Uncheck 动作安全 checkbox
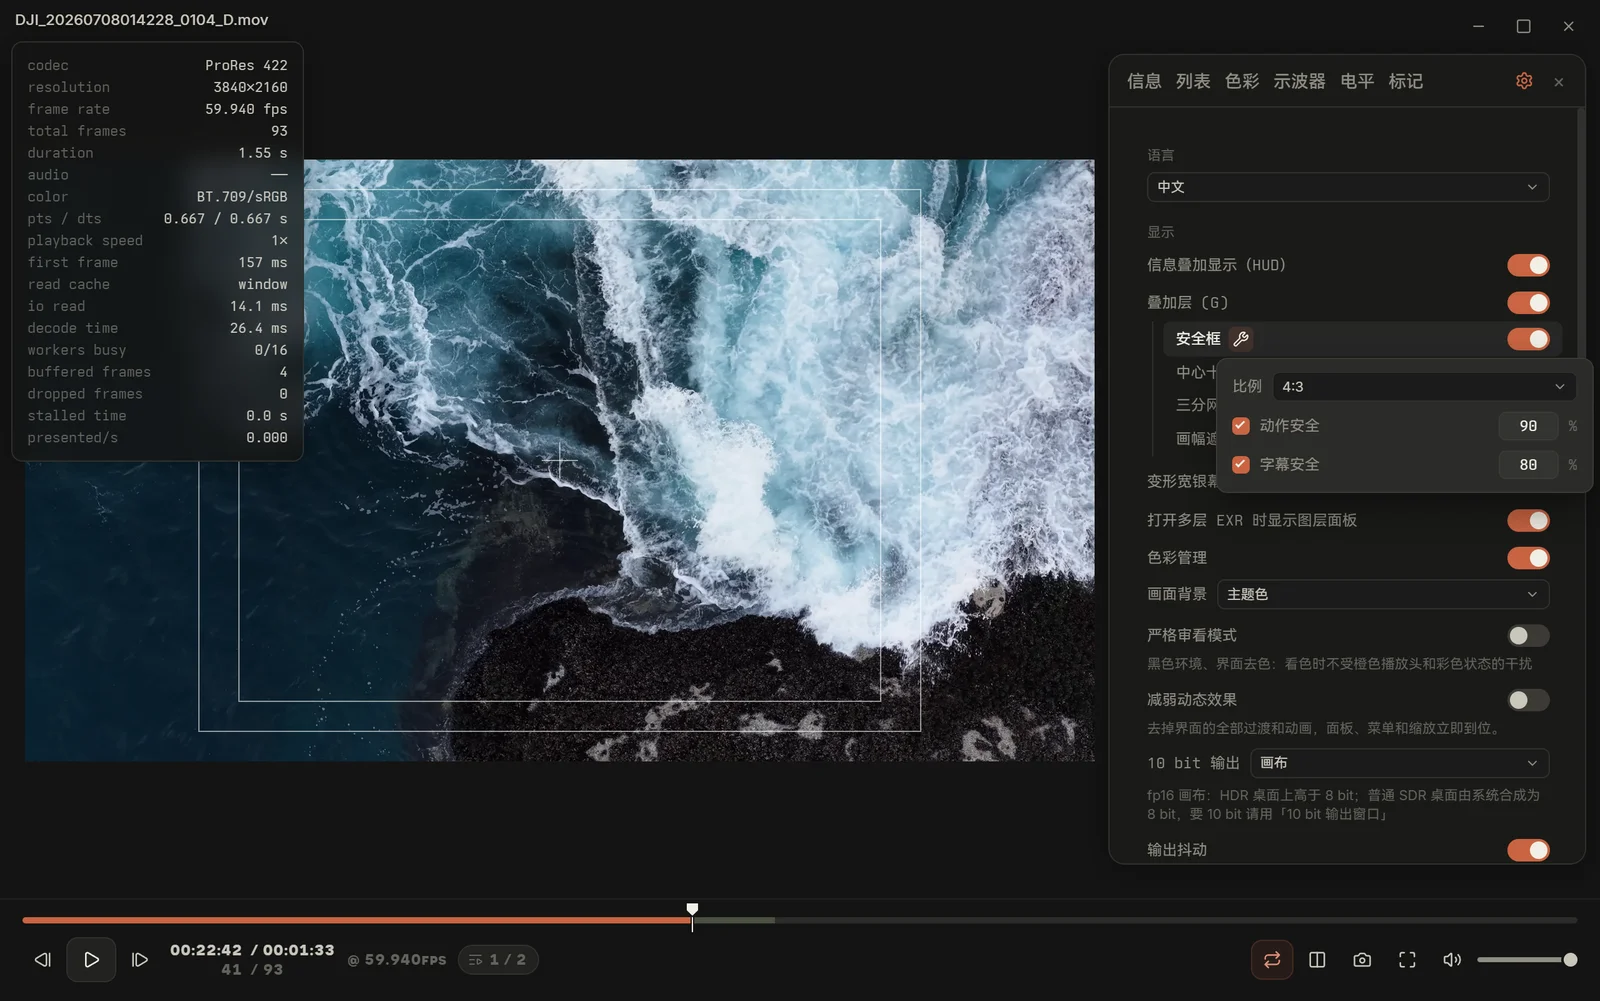 point(1241,426)
